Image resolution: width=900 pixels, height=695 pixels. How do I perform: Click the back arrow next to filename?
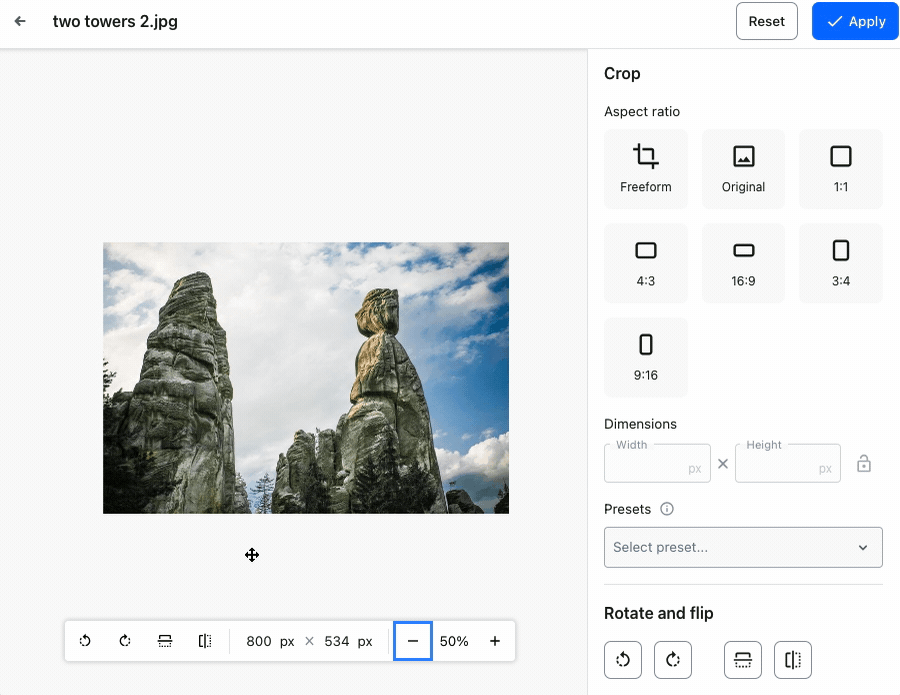click(20, 21)
